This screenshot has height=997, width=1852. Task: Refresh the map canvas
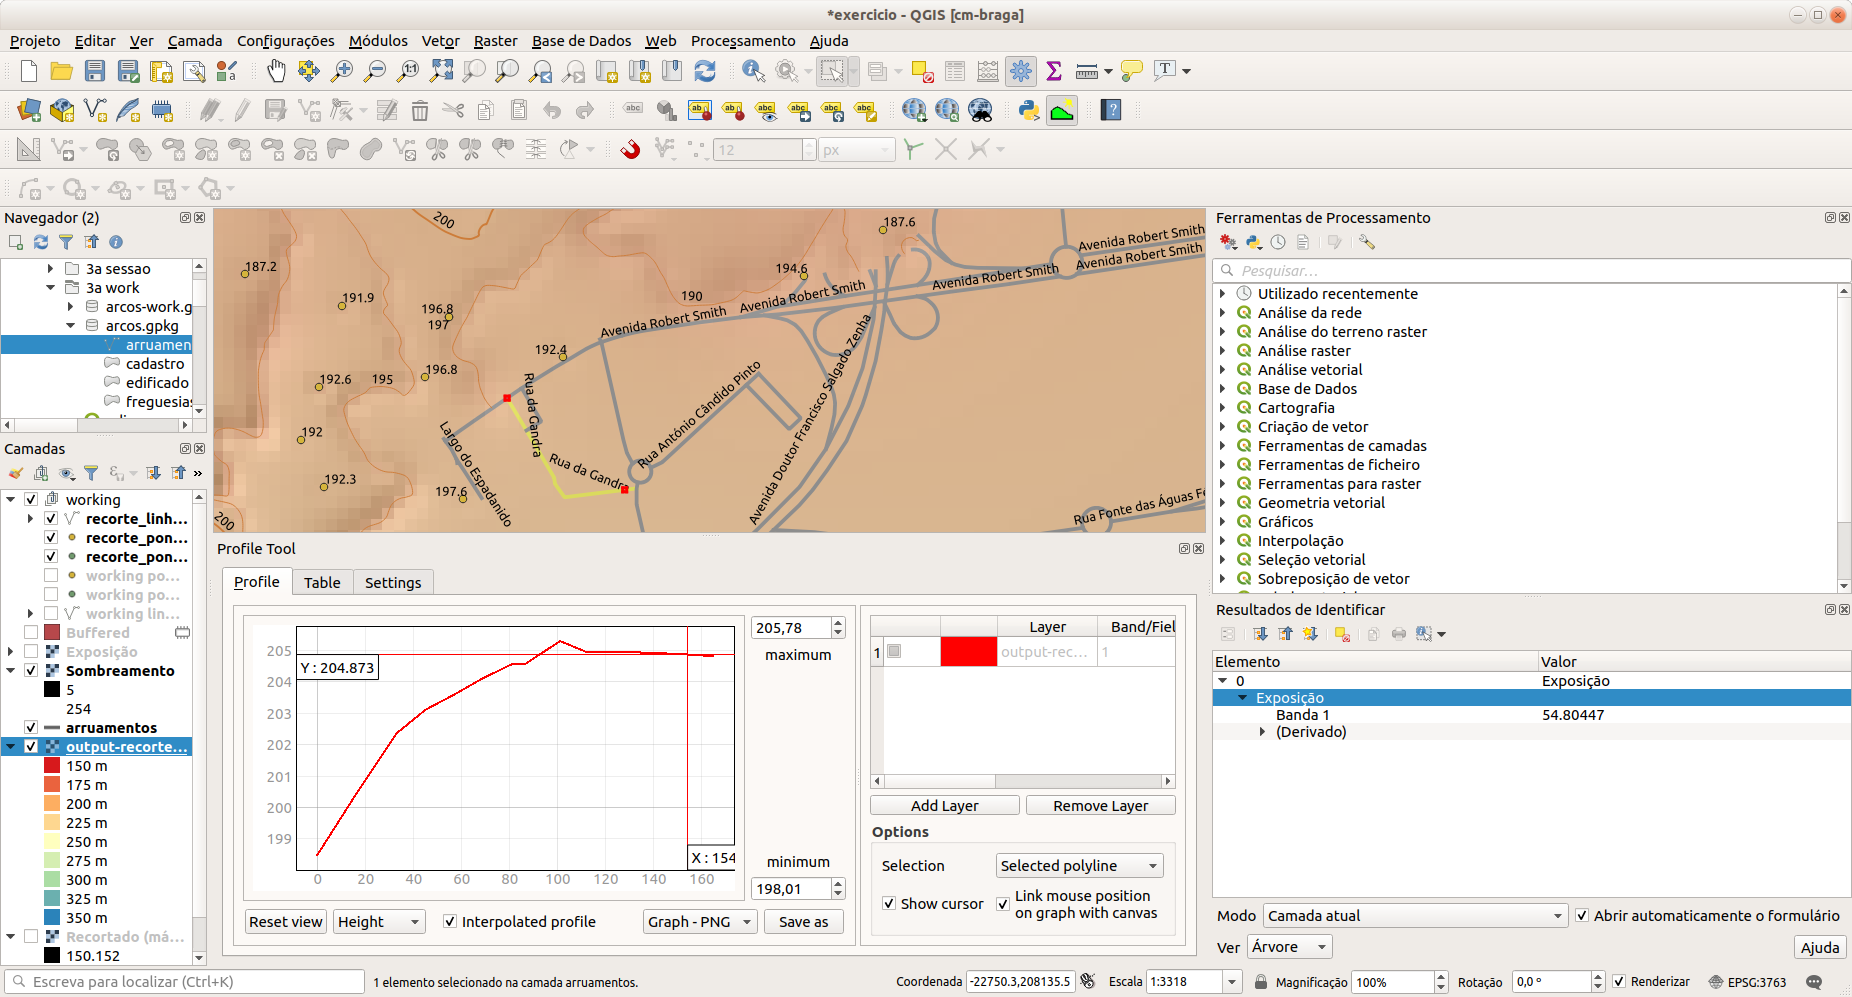coord(705,71)
